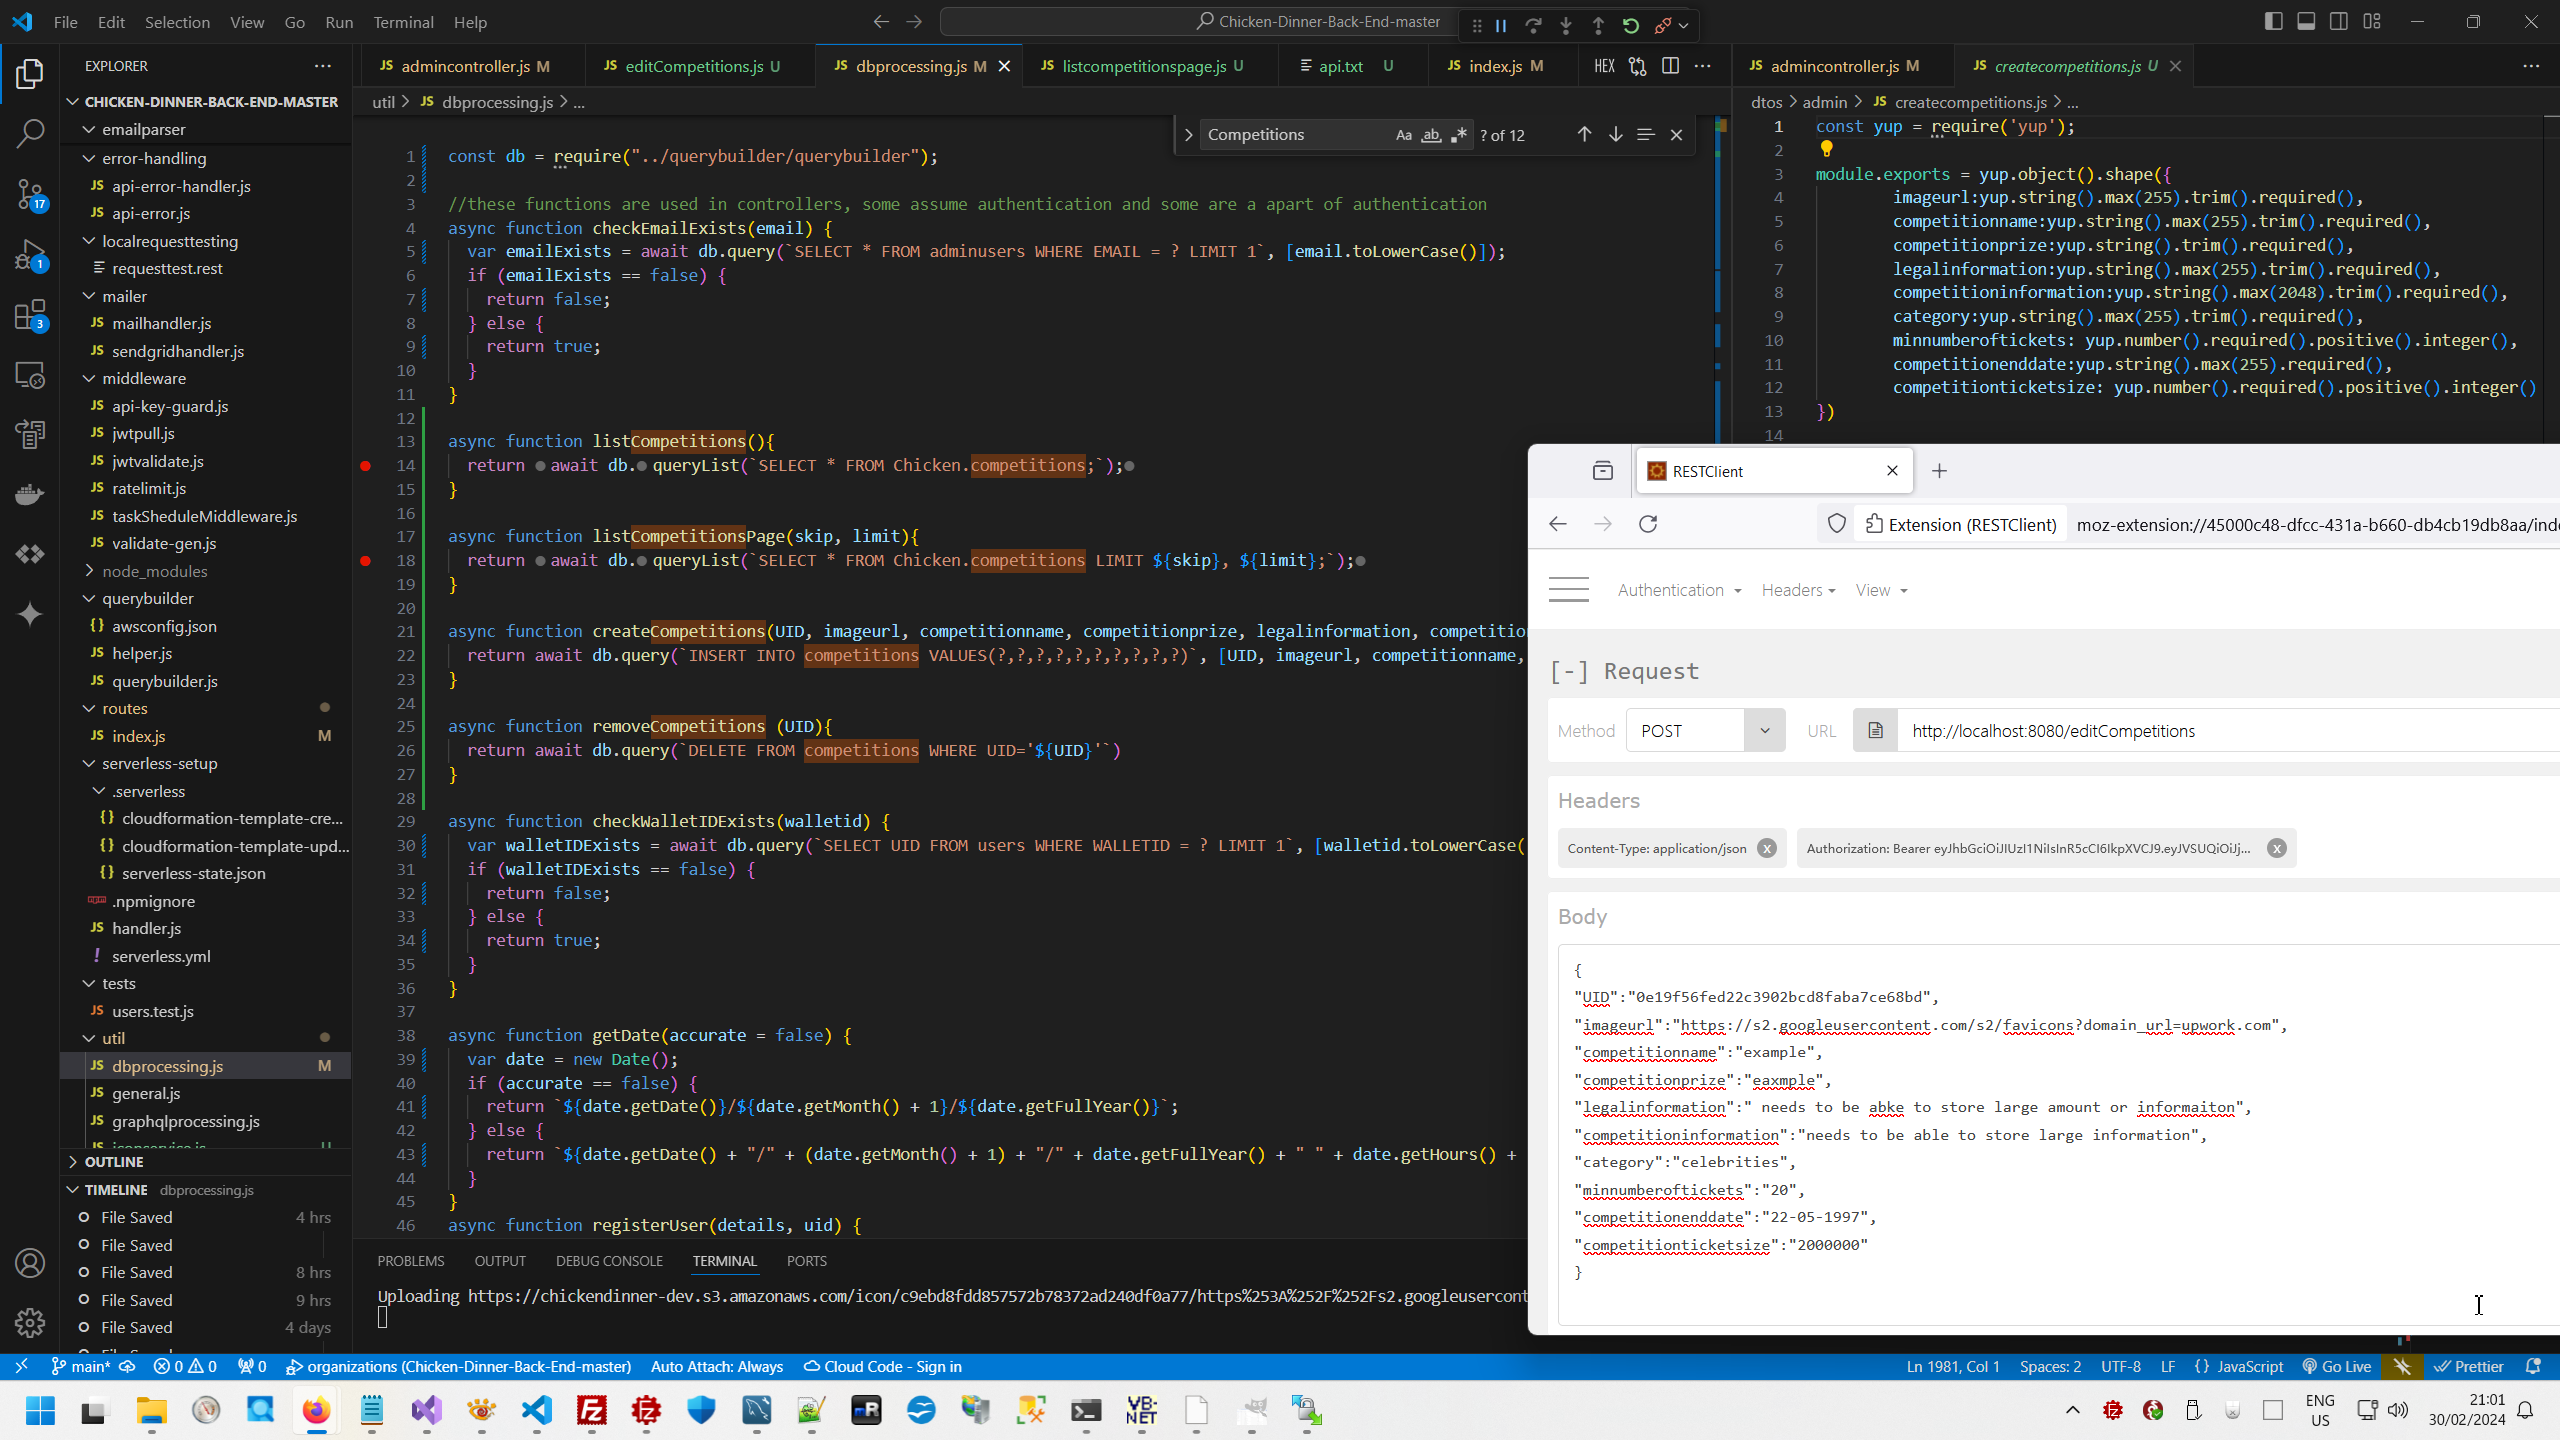This screenshot has height=1440, width=2560.
Task: Open Run and Debug view icon
Action: (30, 255)
